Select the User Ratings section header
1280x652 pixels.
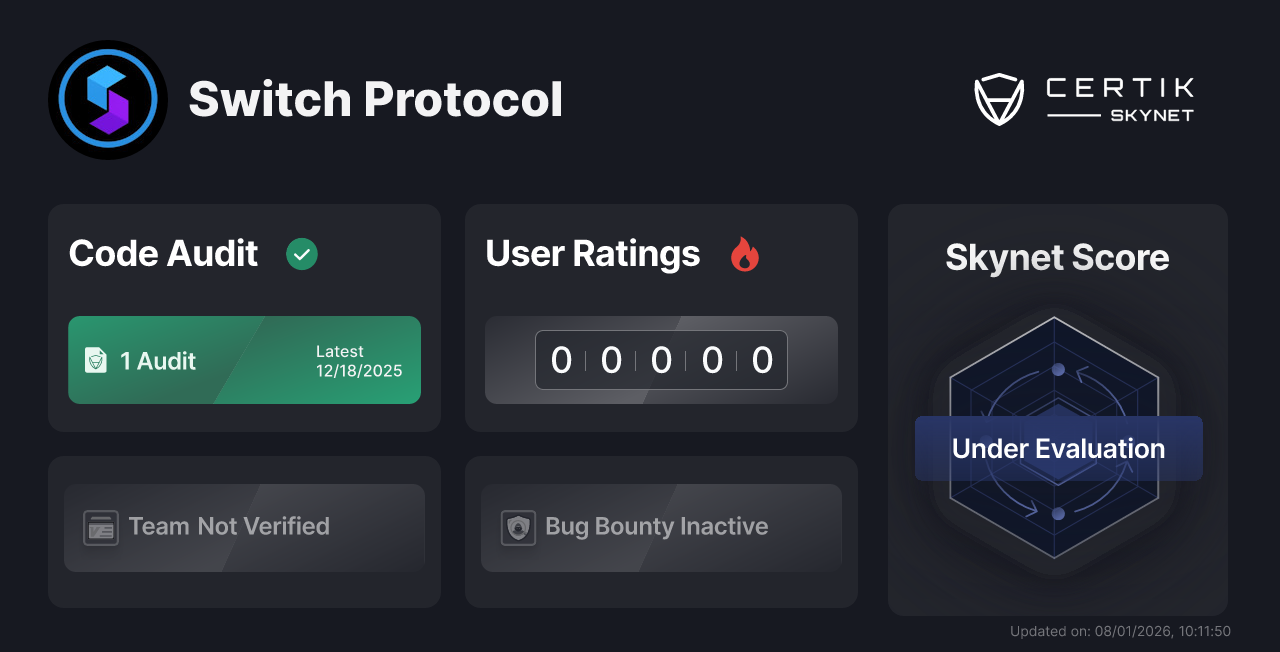click(x=592, y=254)
